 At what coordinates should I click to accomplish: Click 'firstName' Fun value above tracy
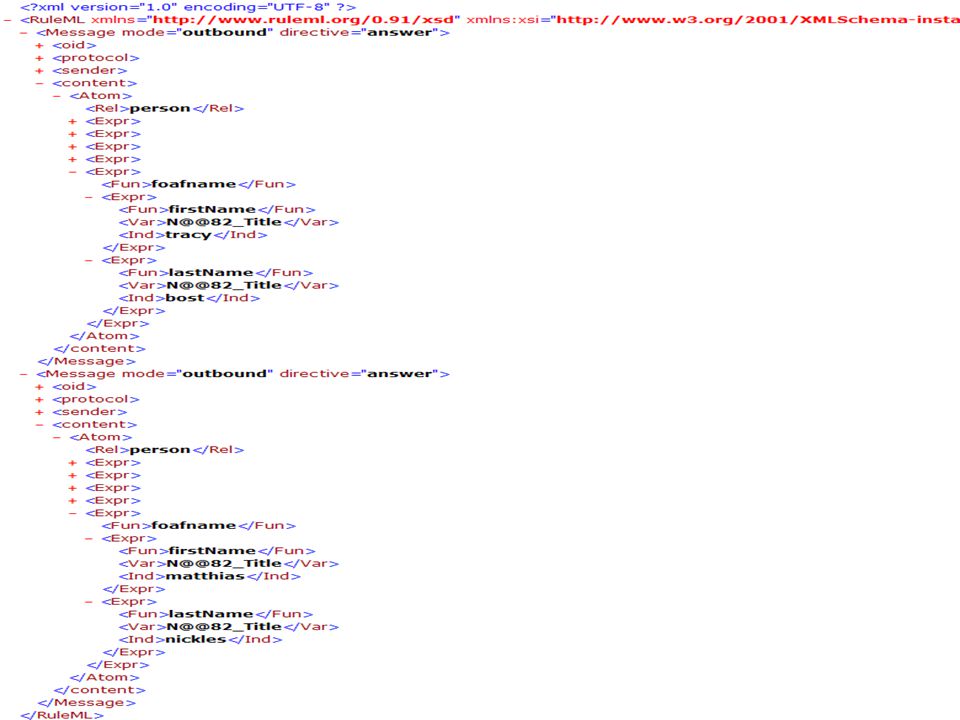click(x=212, y=209)
